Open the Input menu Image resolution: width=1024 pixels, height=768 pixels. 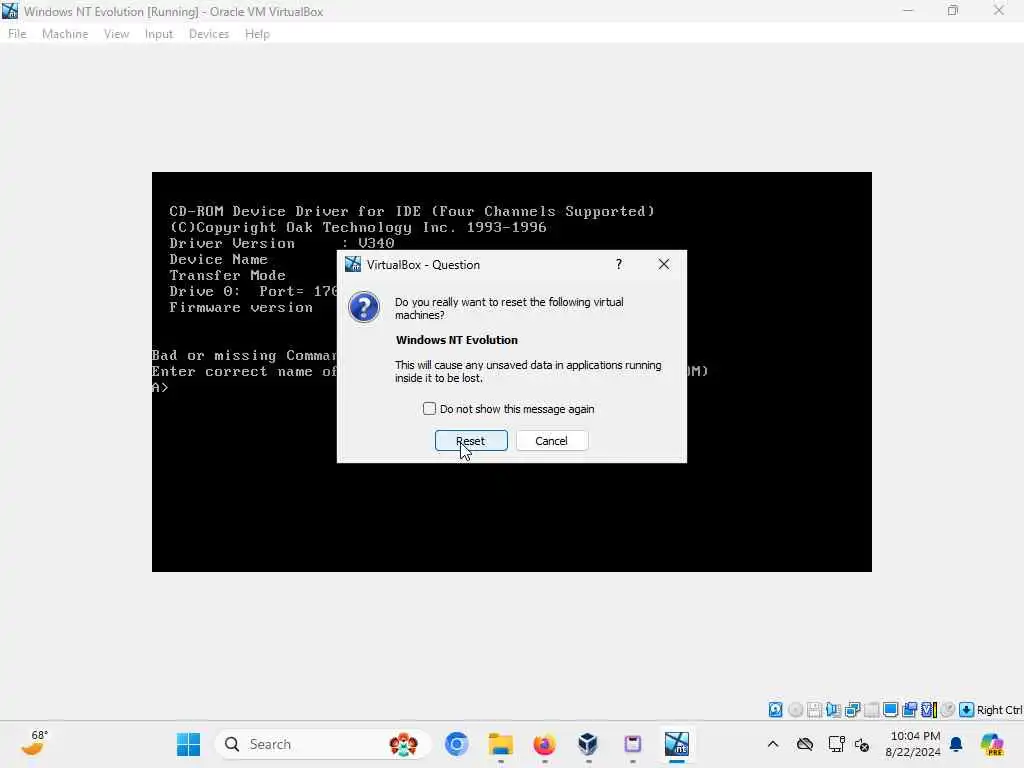point(159,34)
